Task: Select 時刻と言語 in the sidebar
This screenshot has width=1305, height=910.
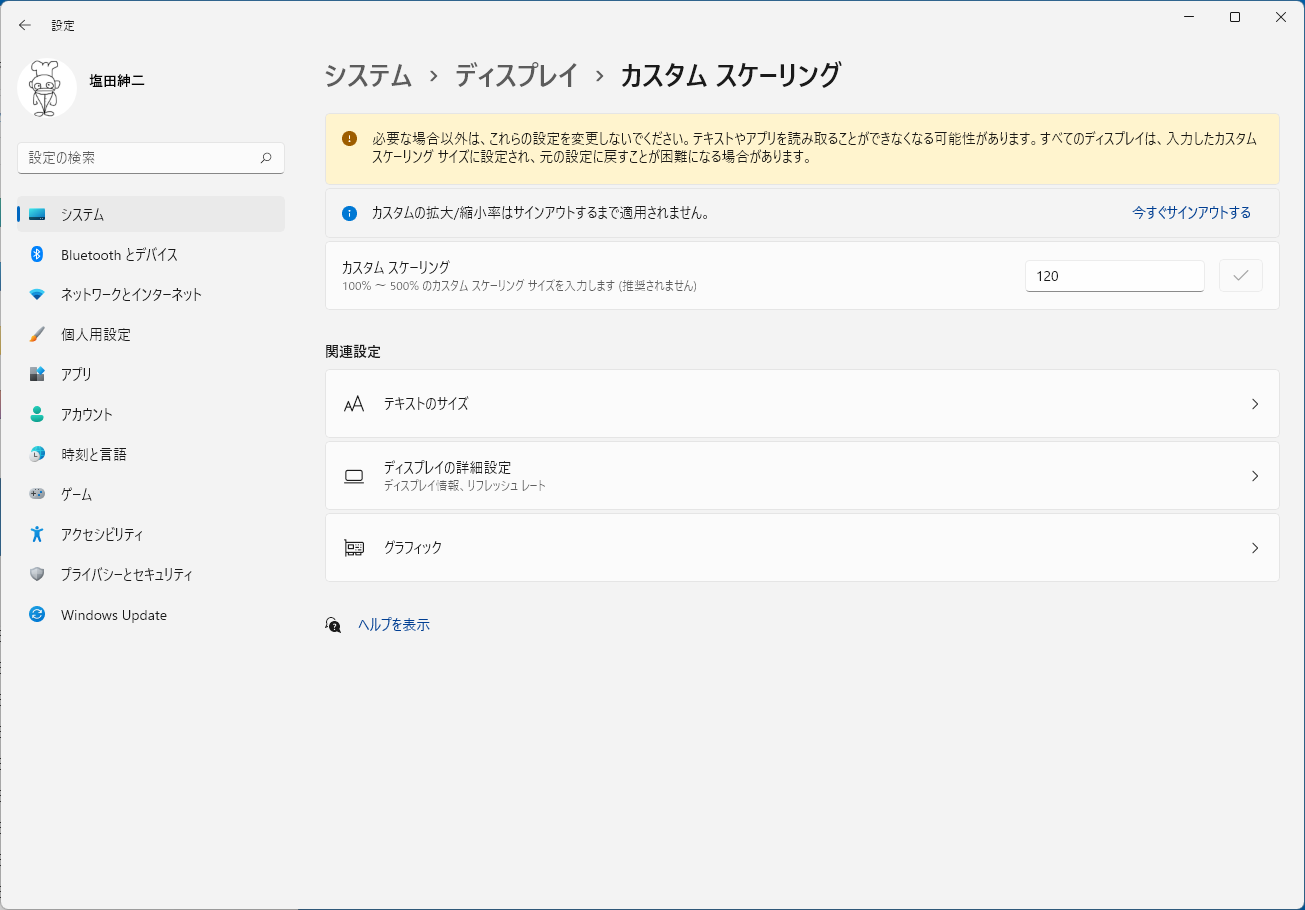Action: [94, 454]
